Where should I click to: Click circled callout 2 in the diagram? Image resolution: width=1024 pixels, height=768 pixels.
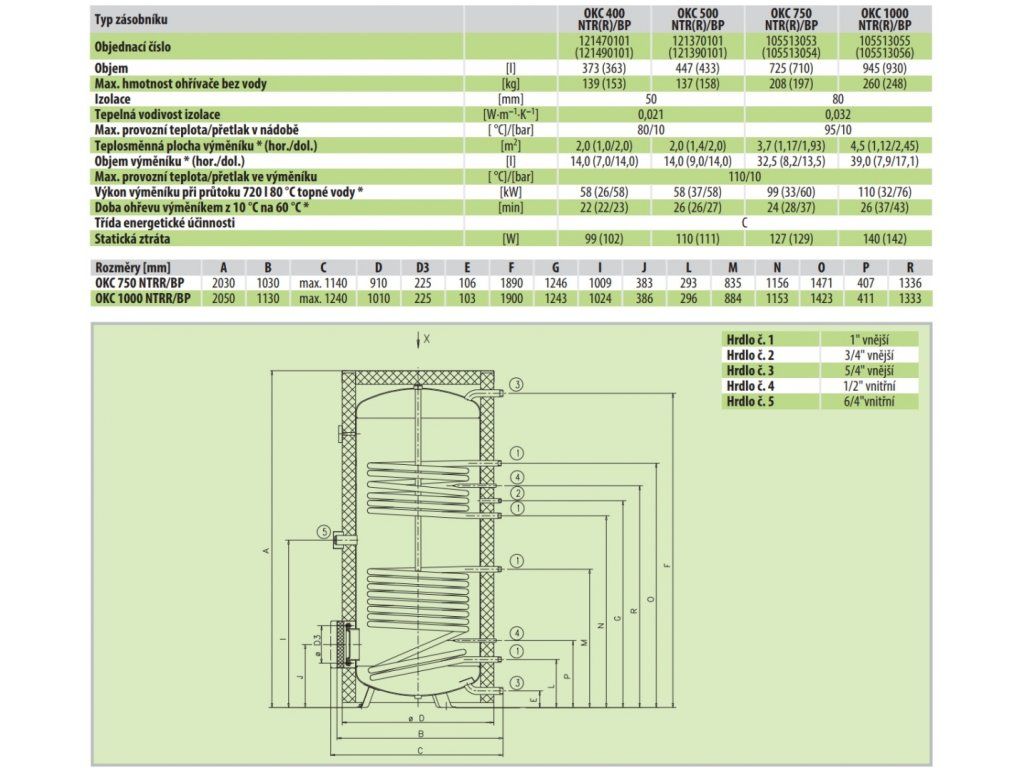click(x=517, y=493)
